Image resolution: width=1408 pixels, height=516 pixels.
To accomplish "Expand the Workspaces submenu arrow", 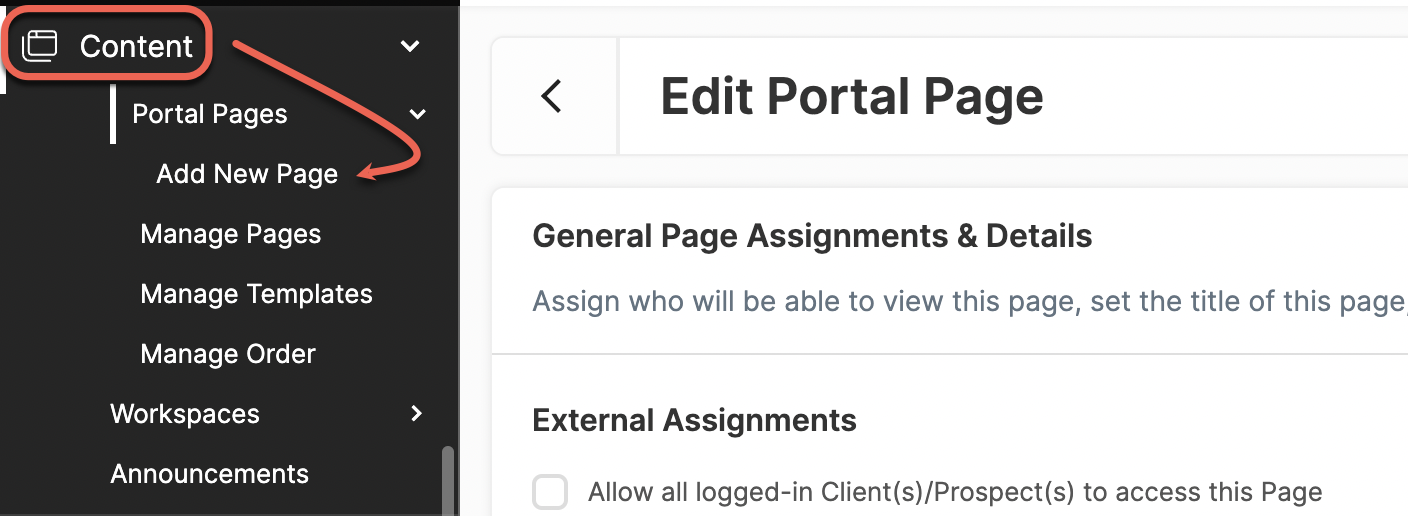I will [417, 413].
